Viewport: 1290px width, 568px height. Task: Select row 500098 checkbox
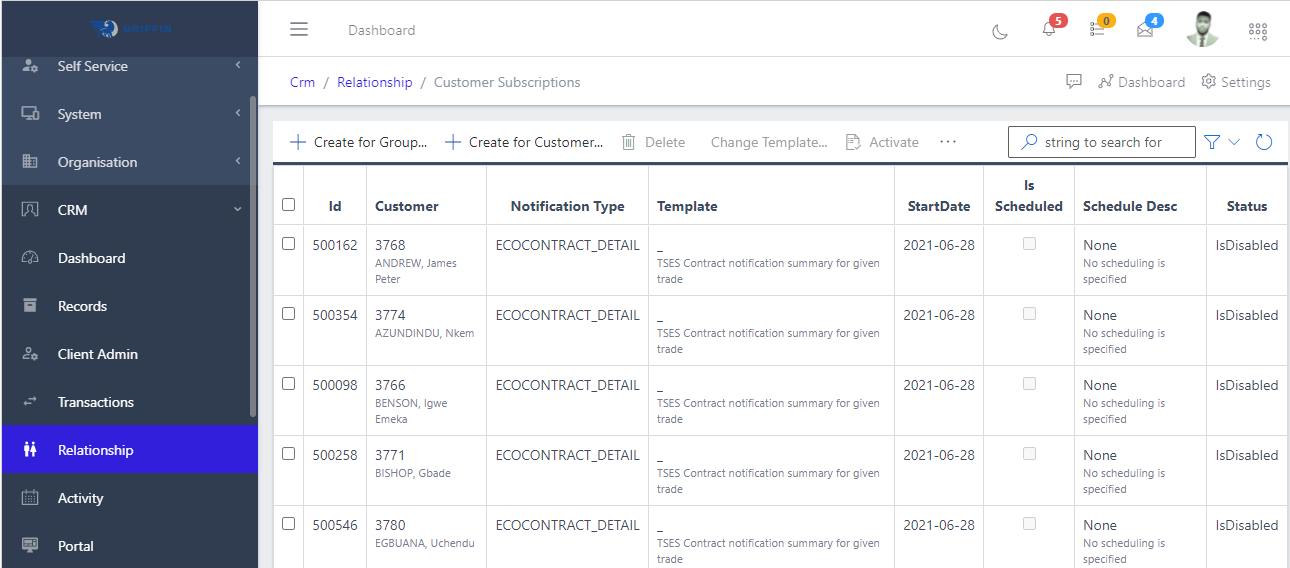[x=289, y=383]
